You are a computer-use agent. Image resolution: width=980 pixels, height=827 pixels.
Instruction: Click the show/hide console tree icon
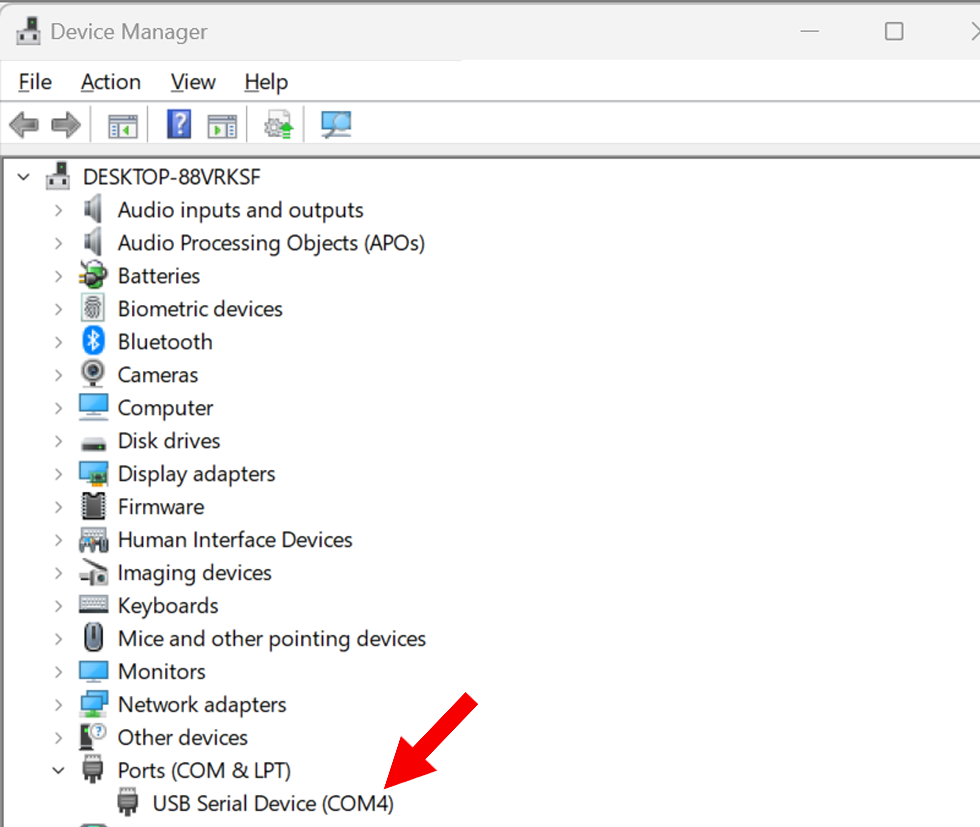point(122,125)
